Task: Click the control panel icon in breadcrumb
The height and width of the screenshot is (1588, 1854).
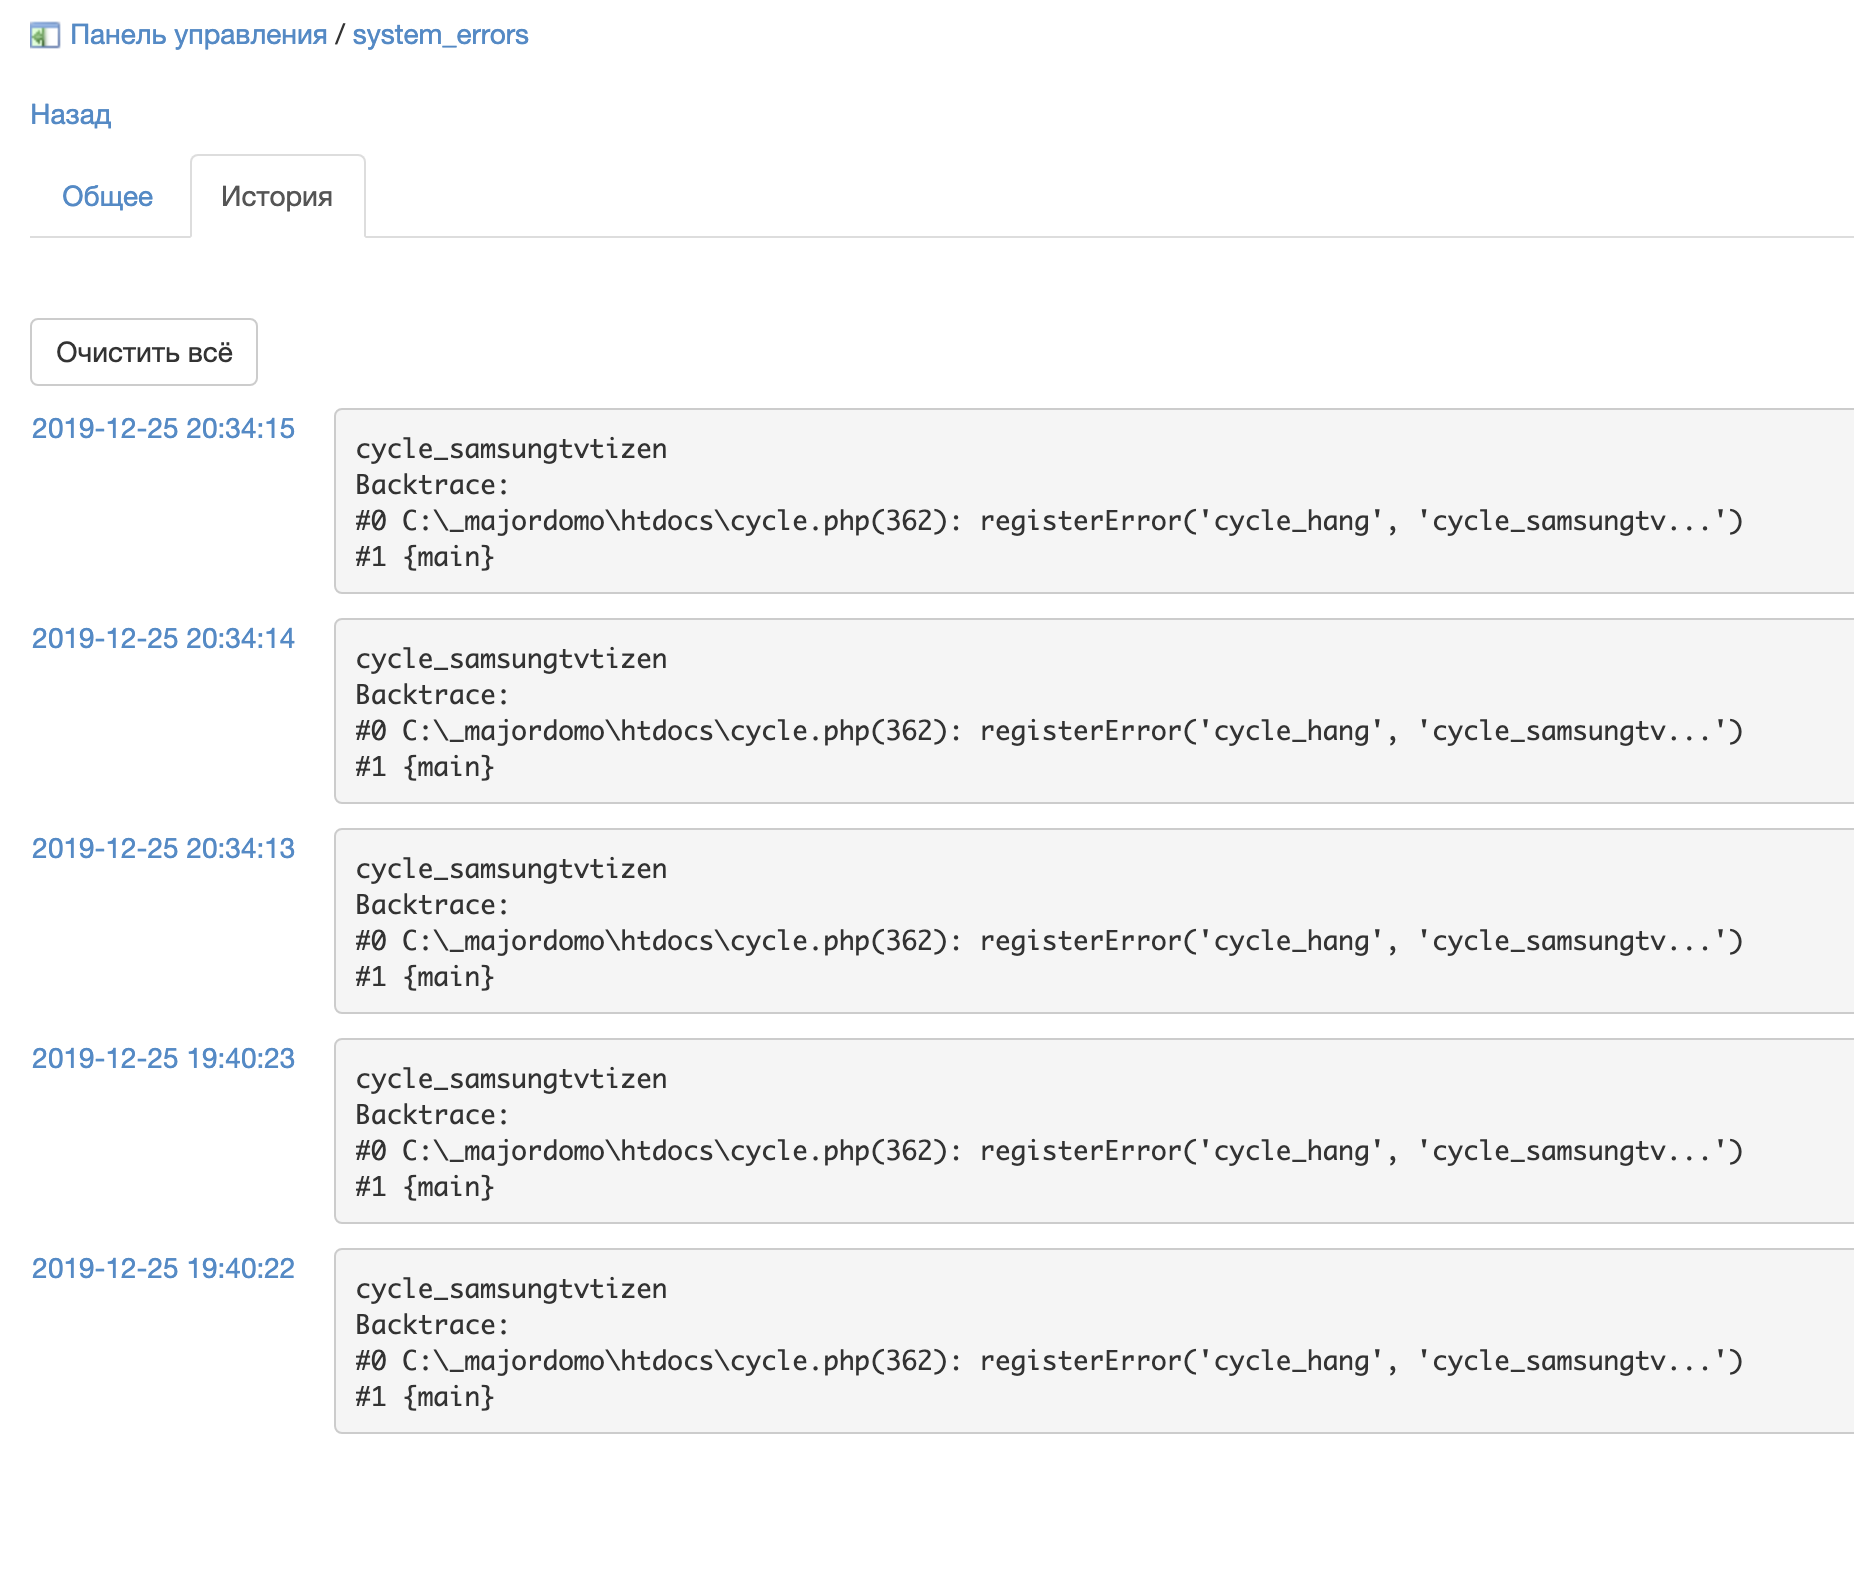Action: point(45,36)
